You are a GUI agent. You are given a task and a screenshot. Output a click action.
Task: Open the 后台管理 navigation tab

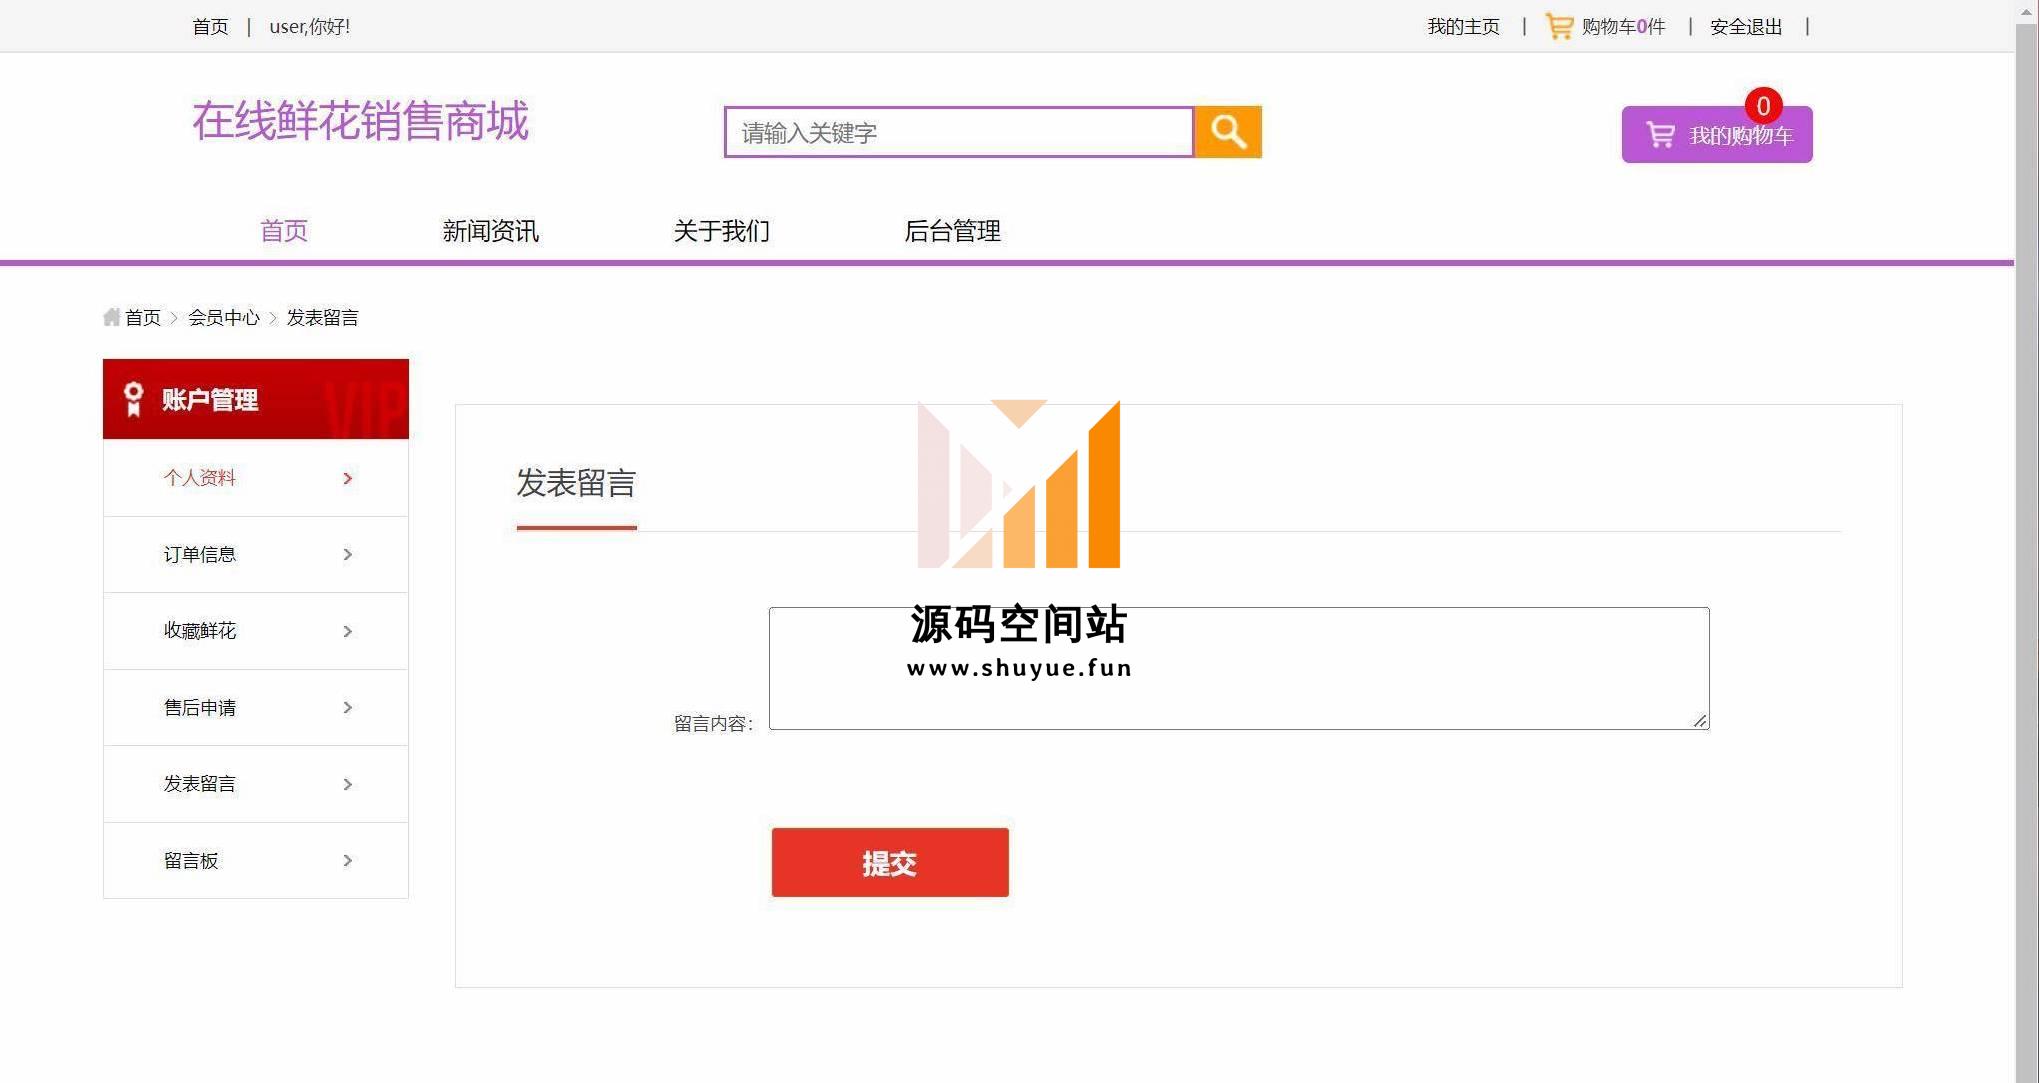point(953,231)
